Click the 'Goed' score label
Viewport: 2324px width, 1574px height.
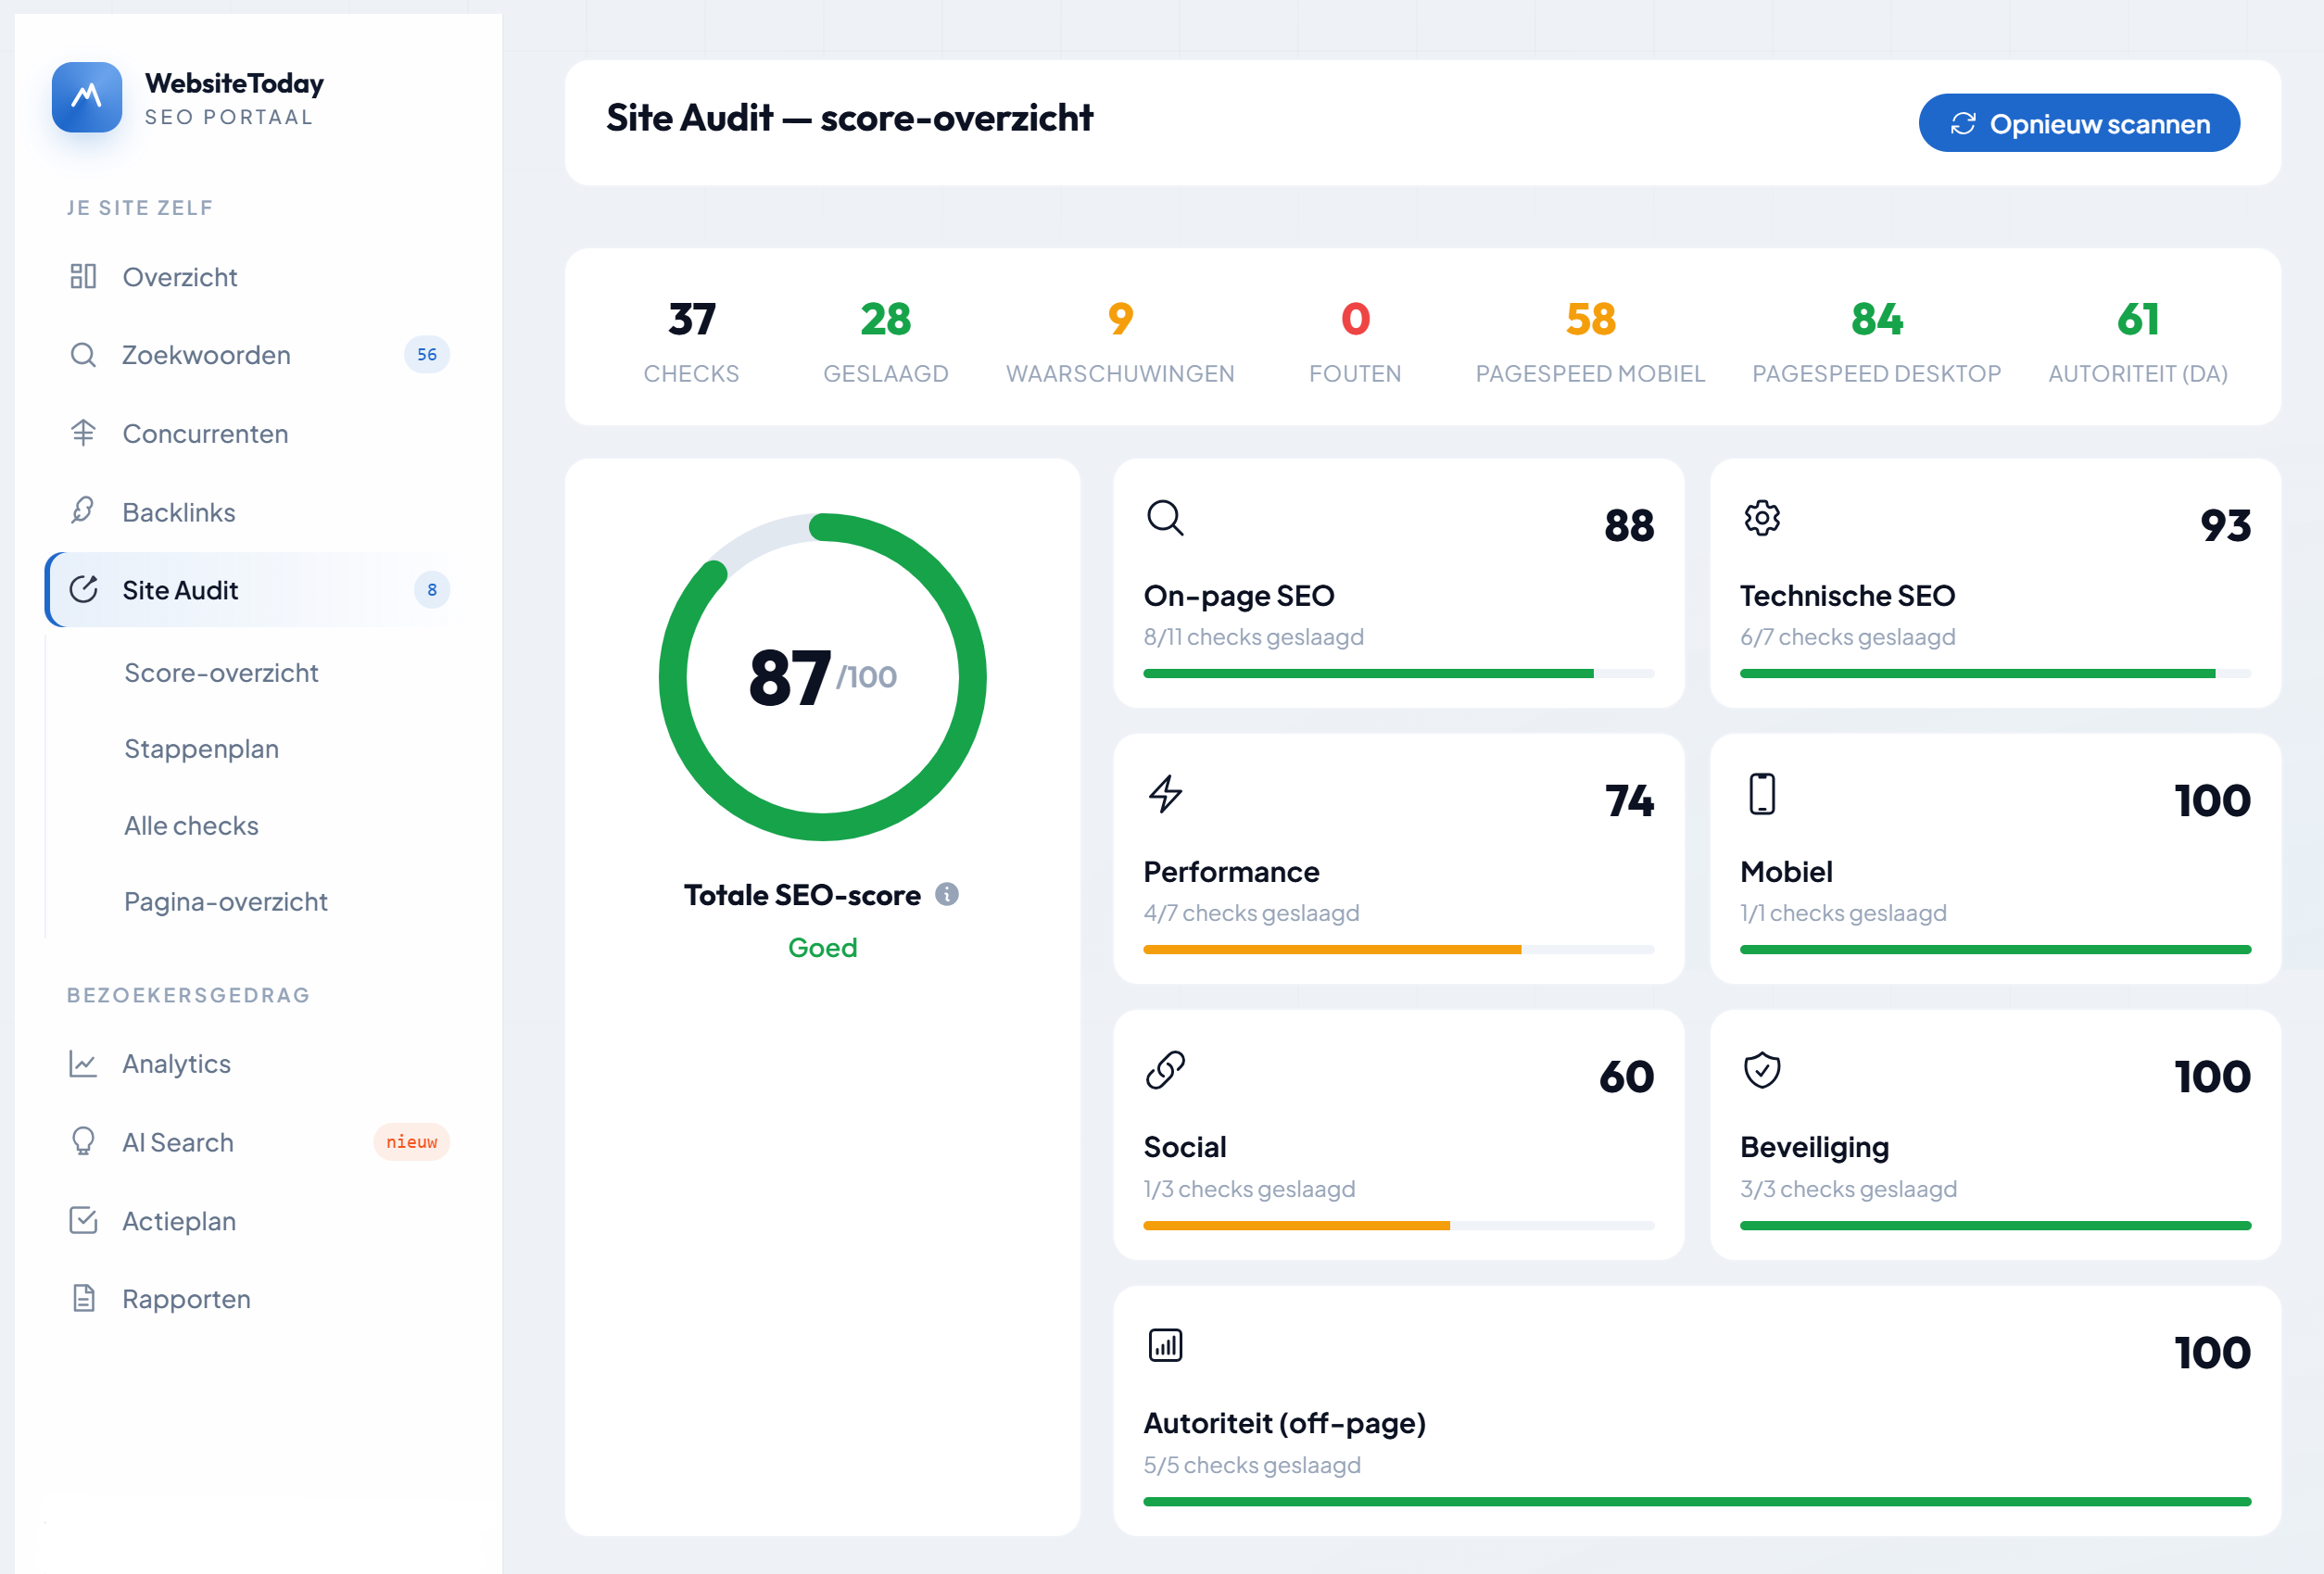coord(822,948)
